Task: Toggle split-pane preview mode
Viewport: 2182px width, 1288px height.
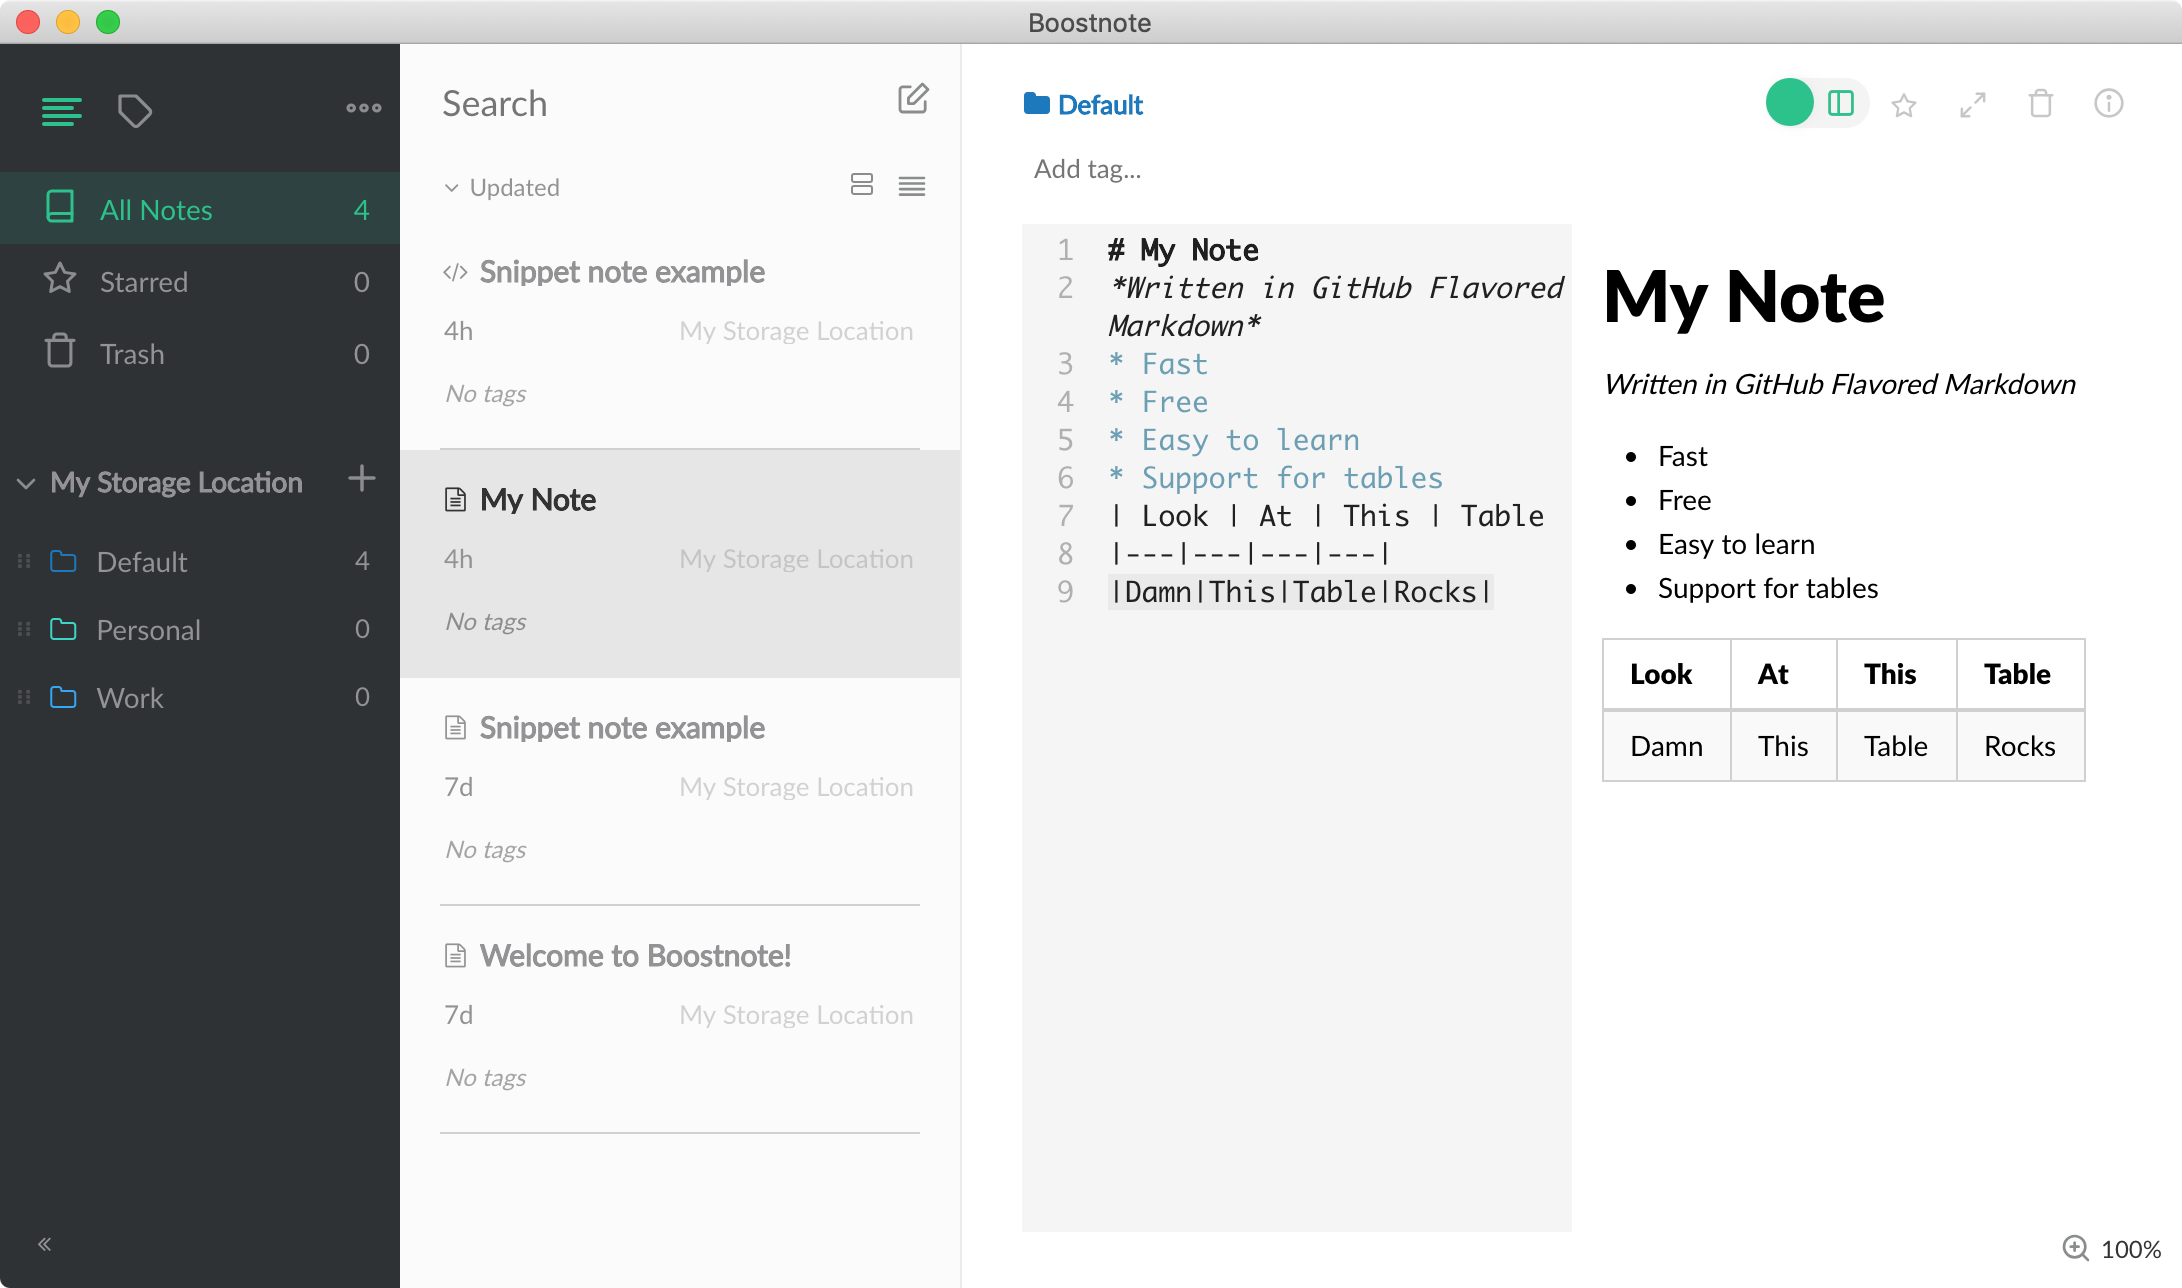Action: pyautogui.click(x=1840, y=104)
